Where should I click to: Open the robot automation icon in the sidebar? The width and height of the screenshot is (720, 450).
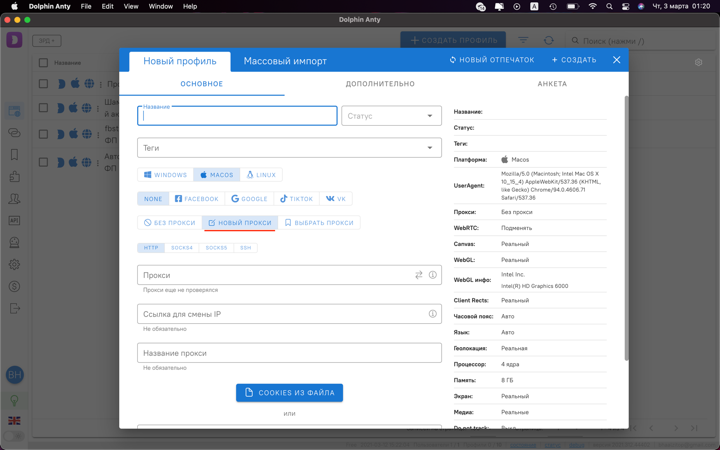click(14, 242)
